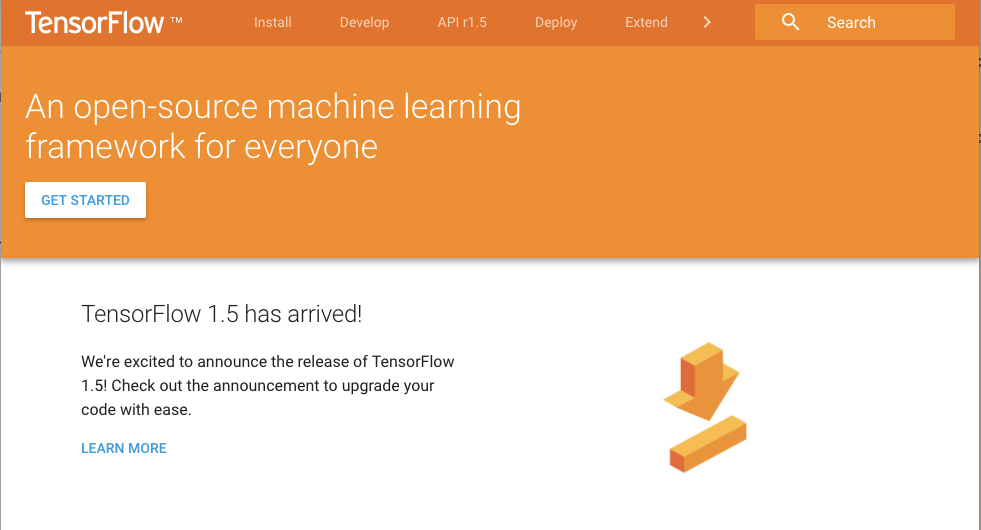
Task: Click the GET STARTED button
Action: [86, 200]
